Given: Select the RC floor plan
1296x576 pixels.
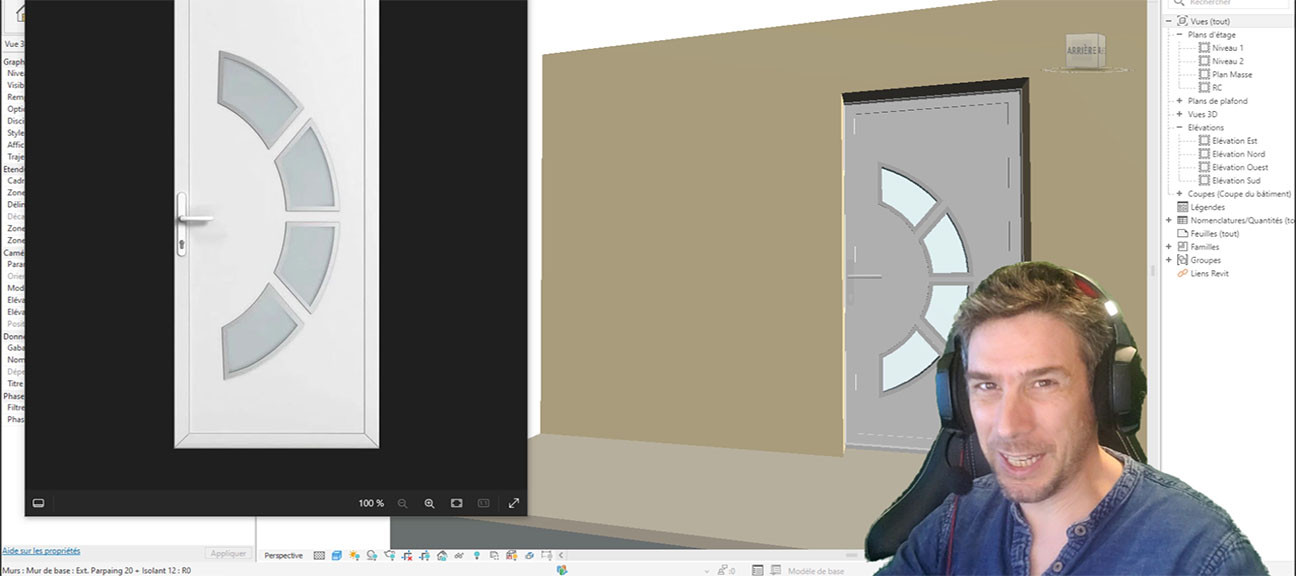Looking at the screenshot, I should click(1216, 87).
